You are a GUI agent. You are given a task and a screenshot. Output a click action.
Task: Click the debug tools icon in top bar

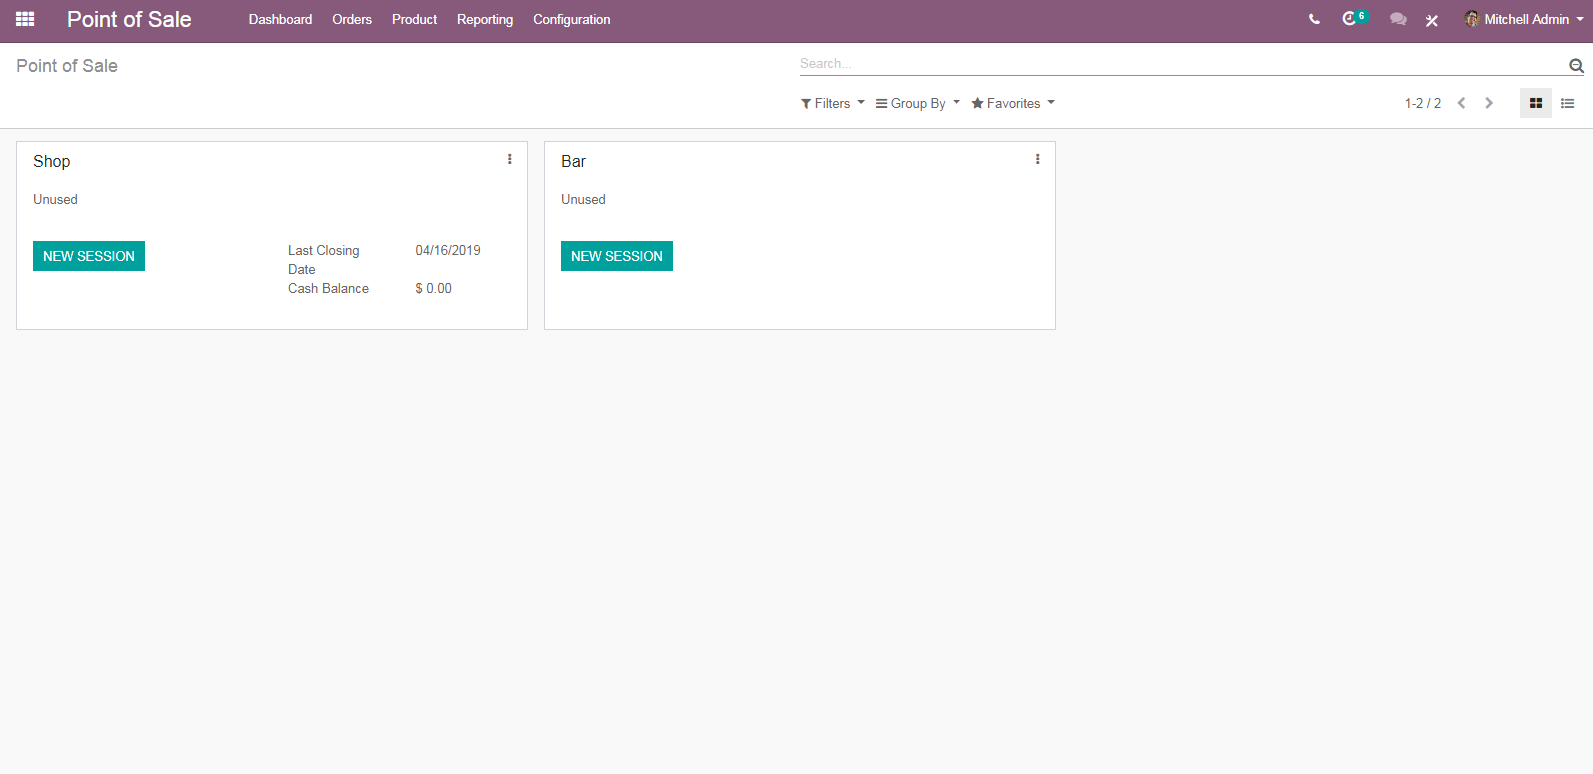[1432, 20]
